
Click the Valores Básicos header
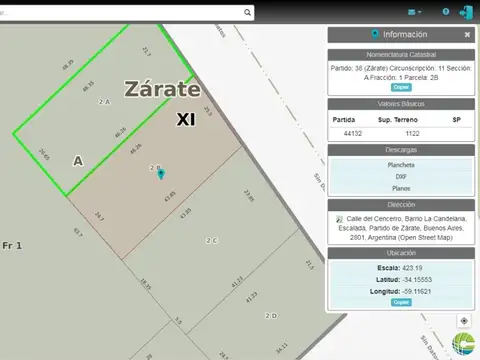click(401, 104)
